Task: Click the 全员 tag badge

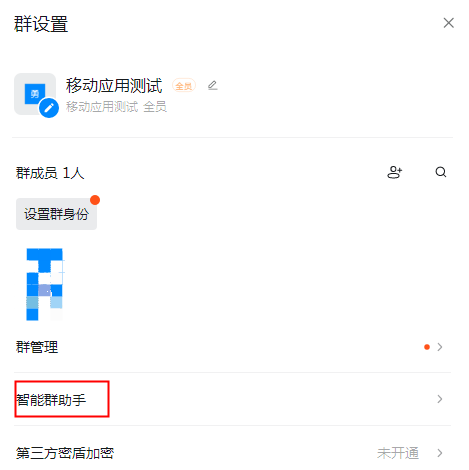Action: pyautogui.click(x=184, y=86)
